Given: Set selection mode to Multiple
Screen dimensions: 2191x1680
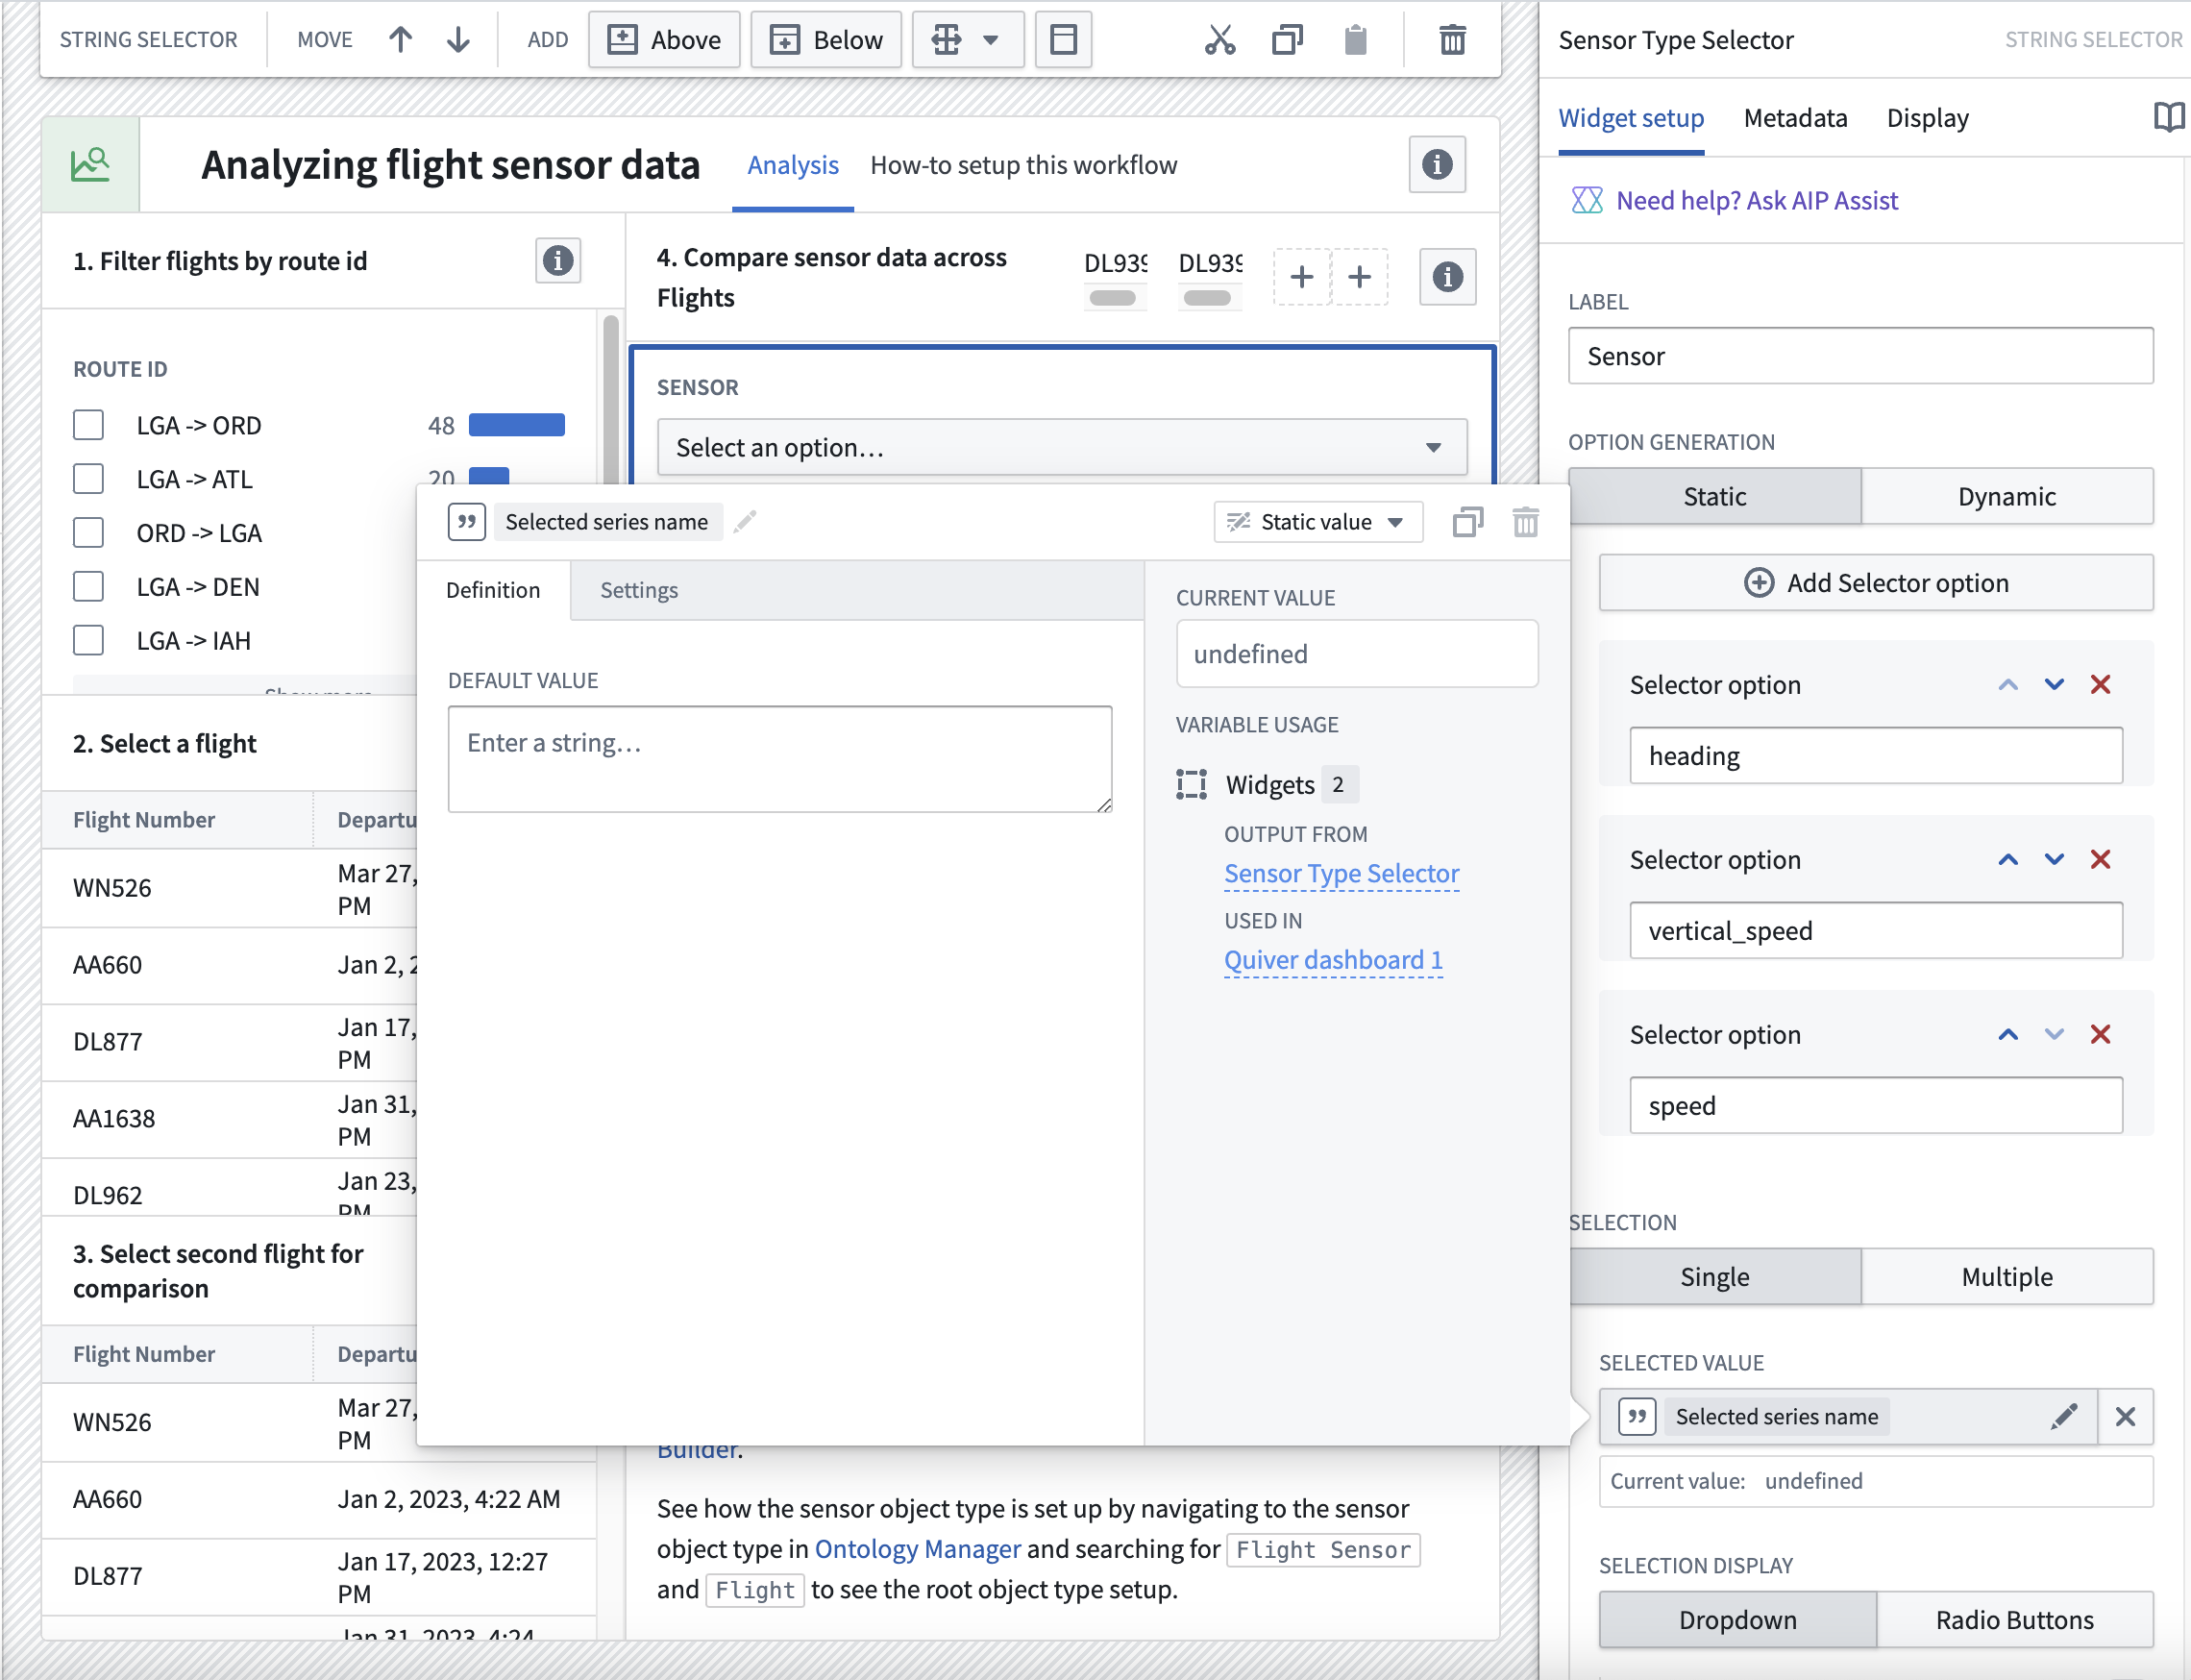Looking at the screenshot, I should coord(2006,1276).
